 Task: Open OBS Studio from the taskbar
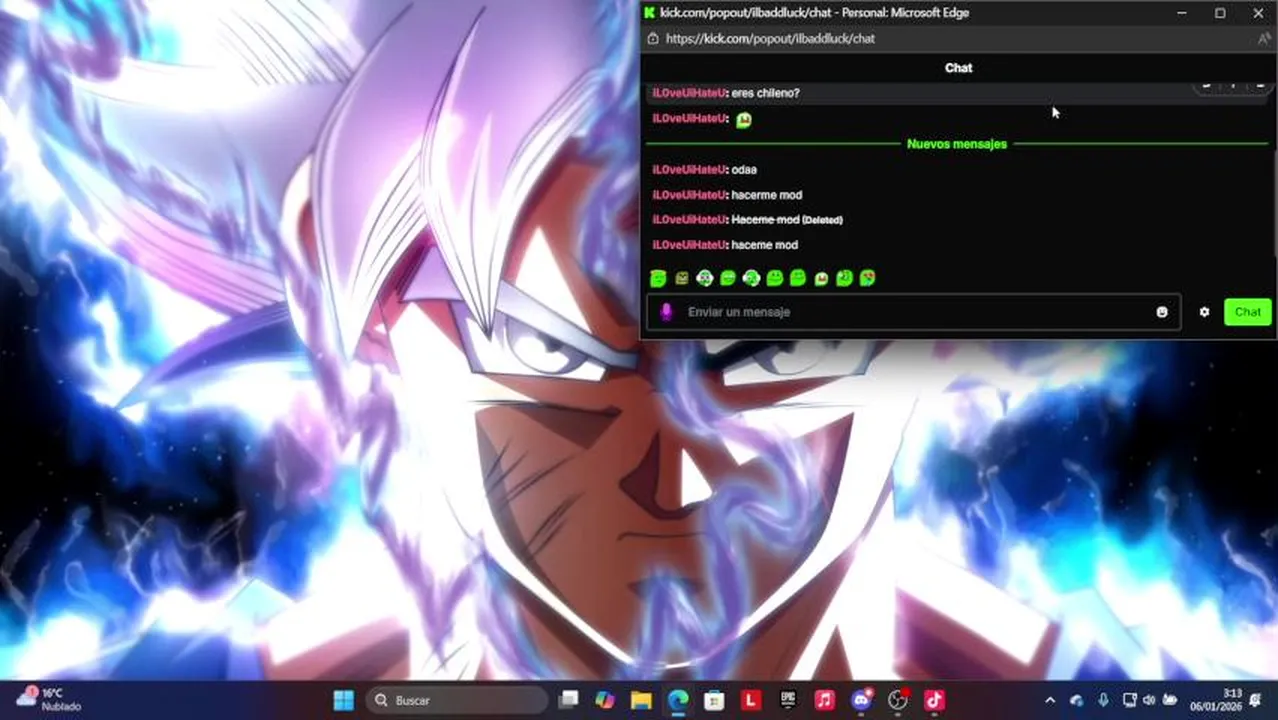[x=898, y=700]
